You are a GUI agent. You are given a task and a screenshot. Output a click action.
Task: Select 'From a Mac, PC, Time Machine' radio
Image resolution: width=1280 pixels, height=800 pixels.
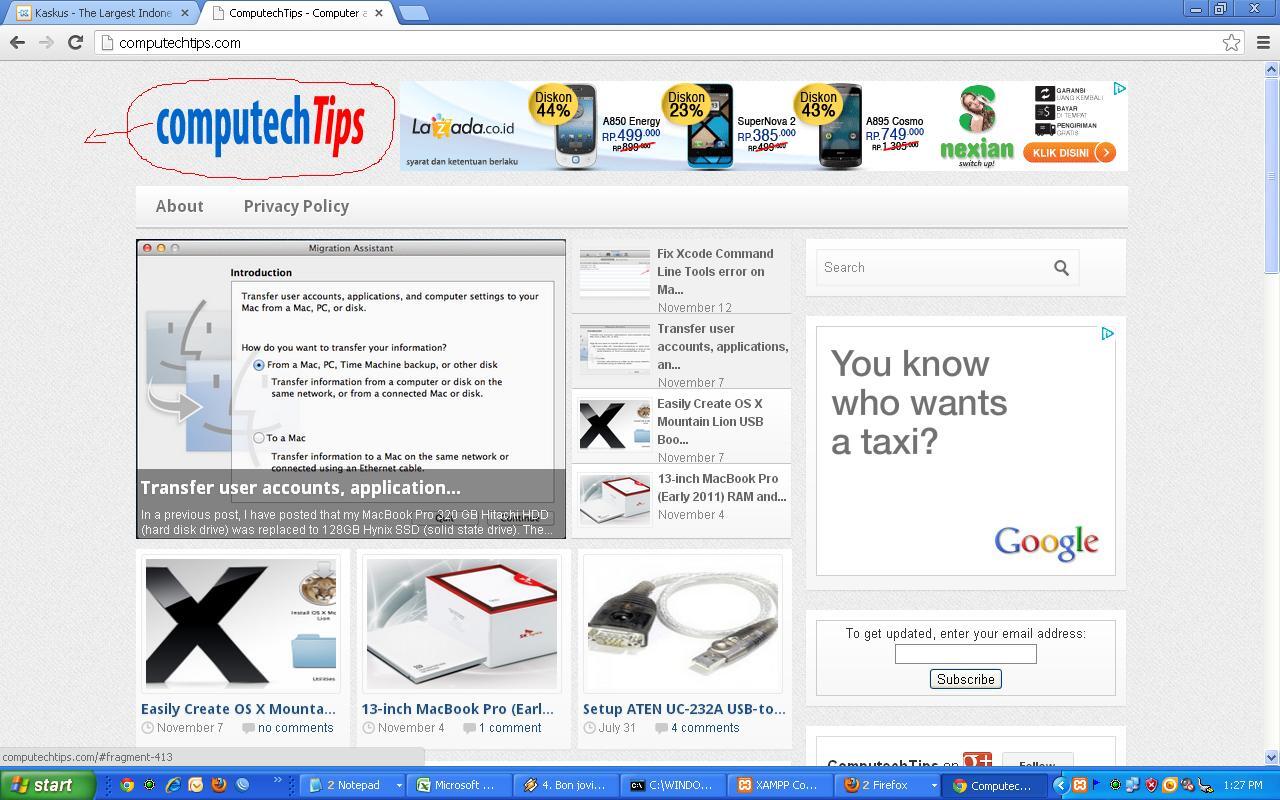[x=259, y=365]
